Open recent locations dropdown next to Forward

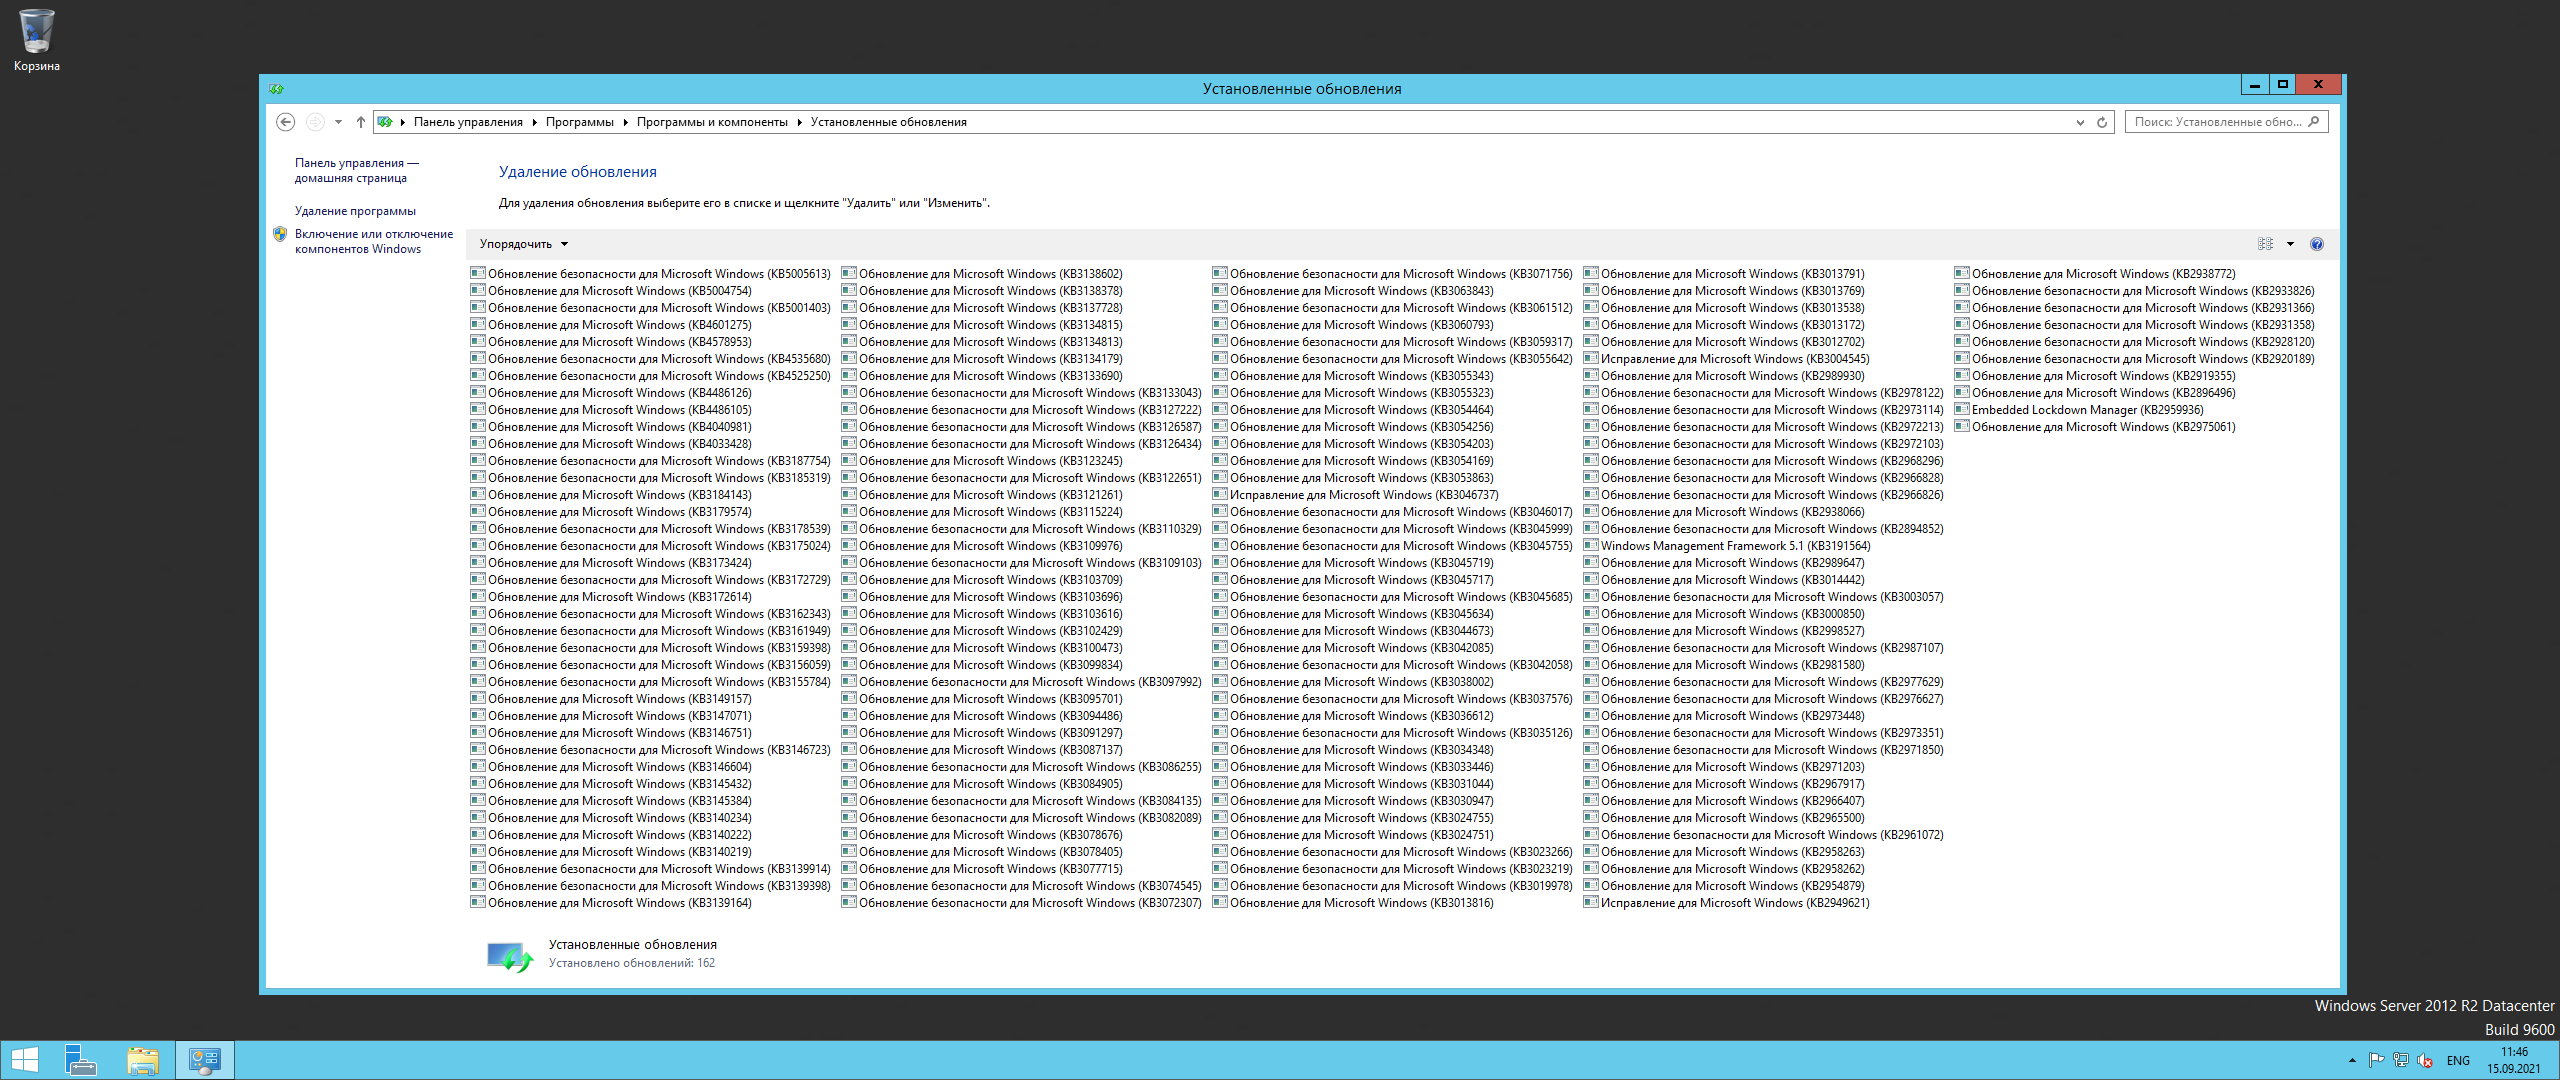pyautogui.click(x=338, y=122)
